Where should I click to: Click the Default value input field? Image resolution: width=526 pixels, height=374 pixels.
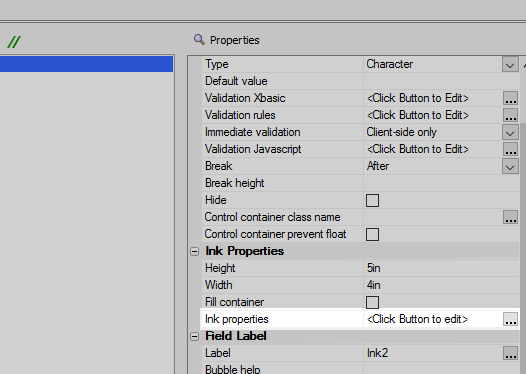coord(441,81)
